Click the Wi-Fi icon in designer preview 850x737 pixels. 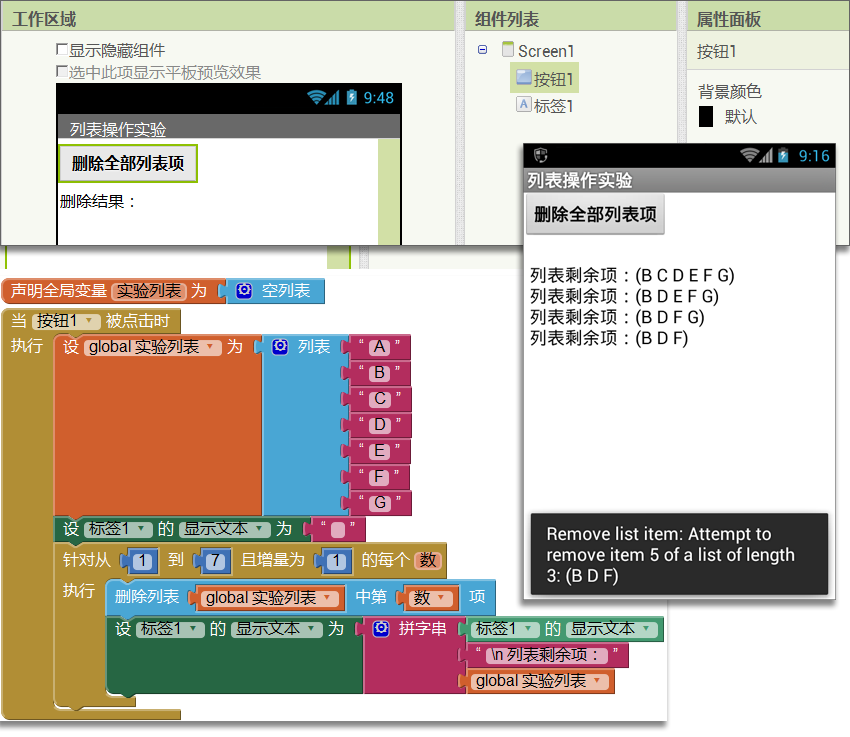pyautogui.click(x=318, y=97)
